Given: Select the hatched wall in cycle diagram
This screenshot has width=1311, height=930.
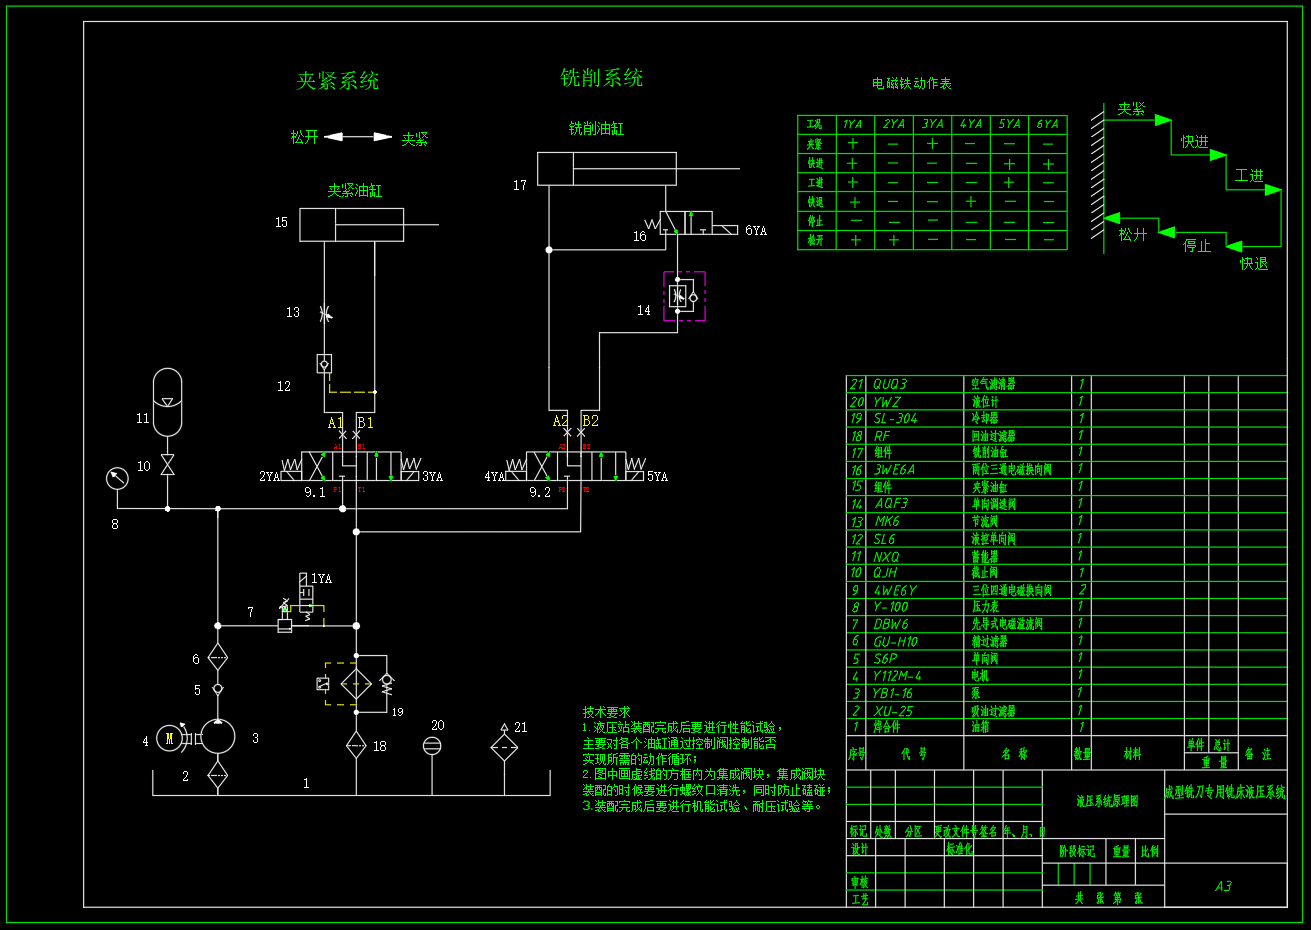Looking at the screenshot, I should coord(1097,178).
